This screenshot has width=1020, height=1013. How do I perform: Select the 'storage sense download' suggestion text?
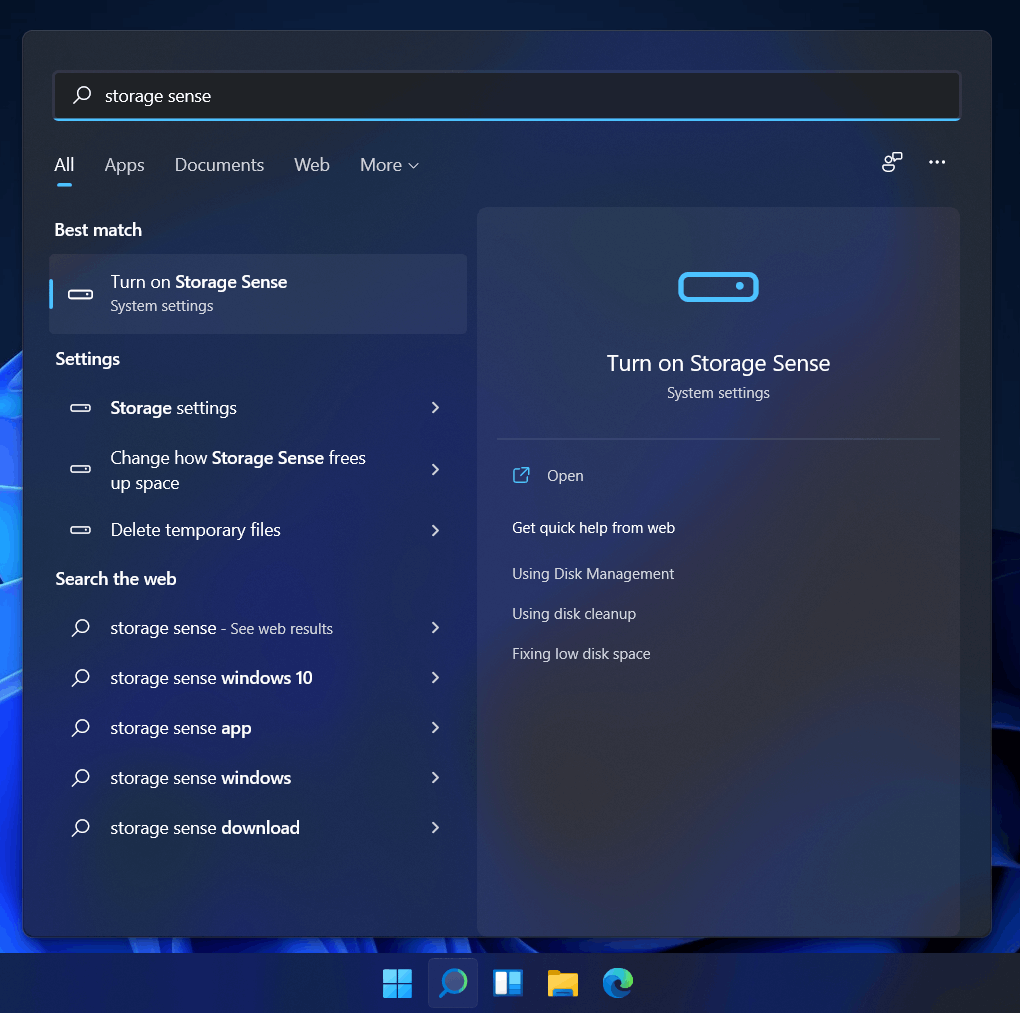tap(205, 828)
